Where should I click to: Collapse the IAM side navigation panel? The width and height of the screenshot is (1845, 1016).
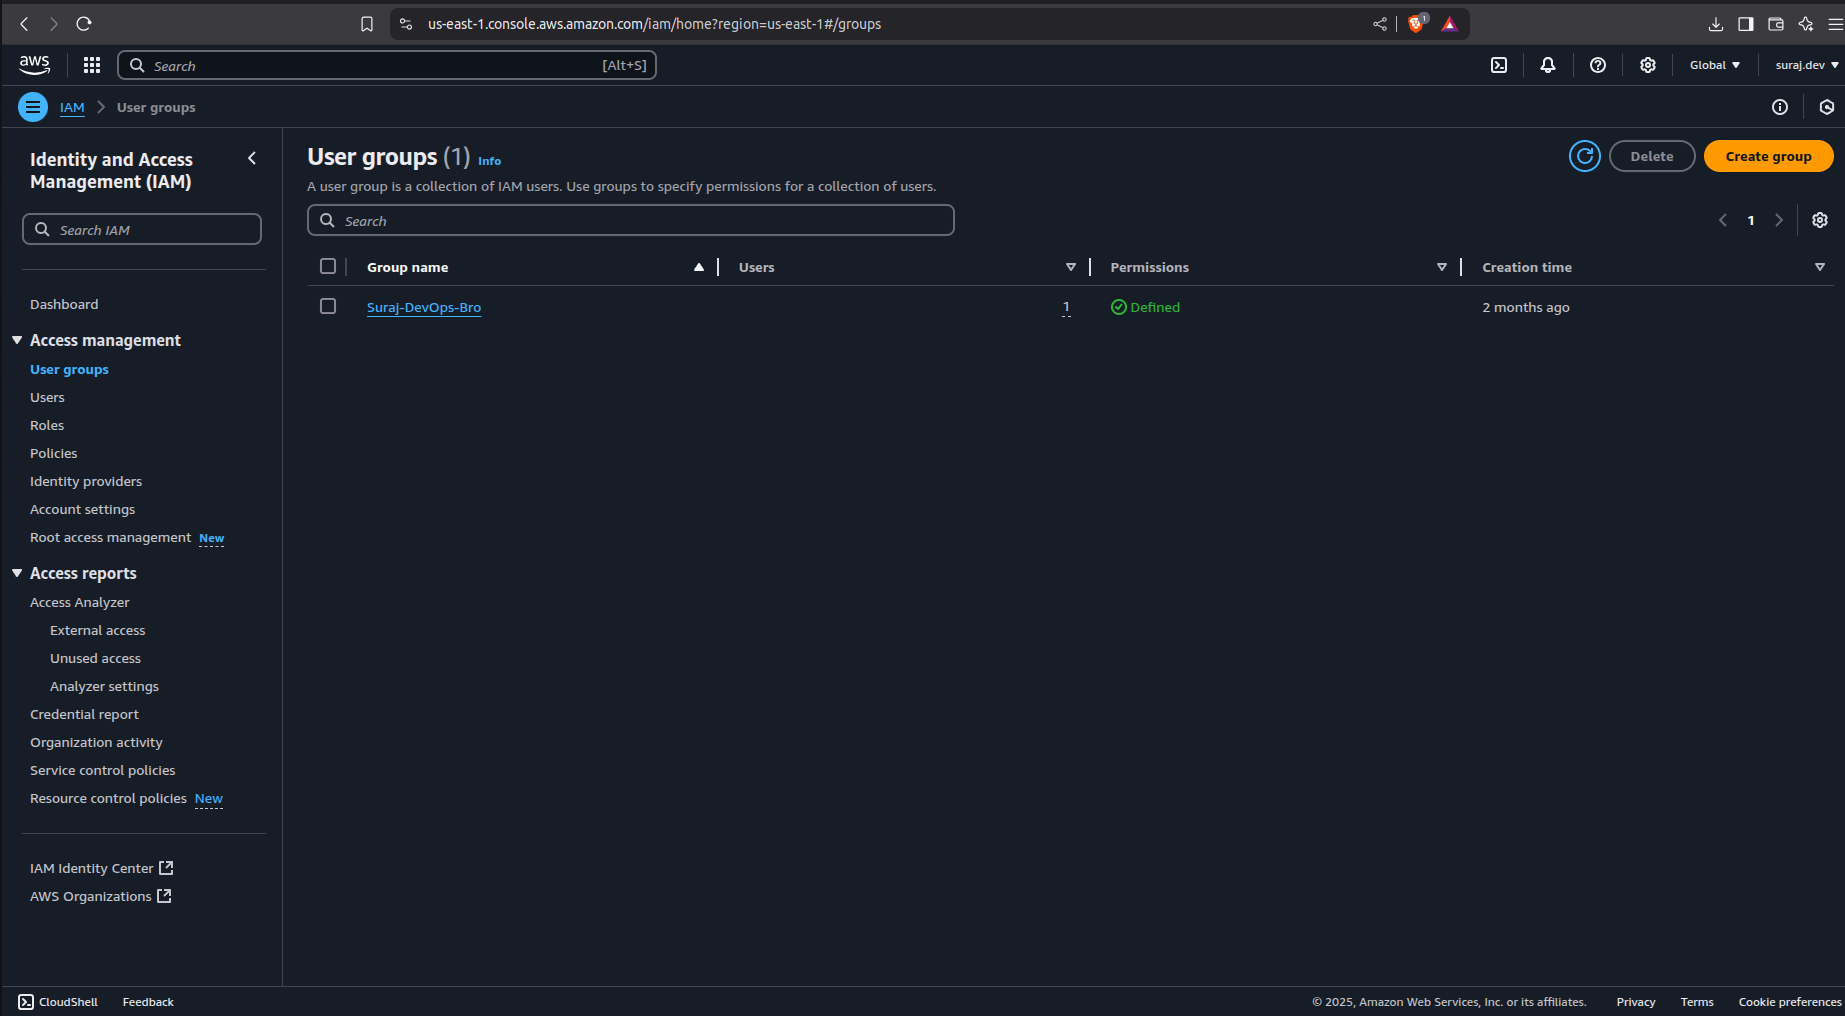(x=252, y=158)
